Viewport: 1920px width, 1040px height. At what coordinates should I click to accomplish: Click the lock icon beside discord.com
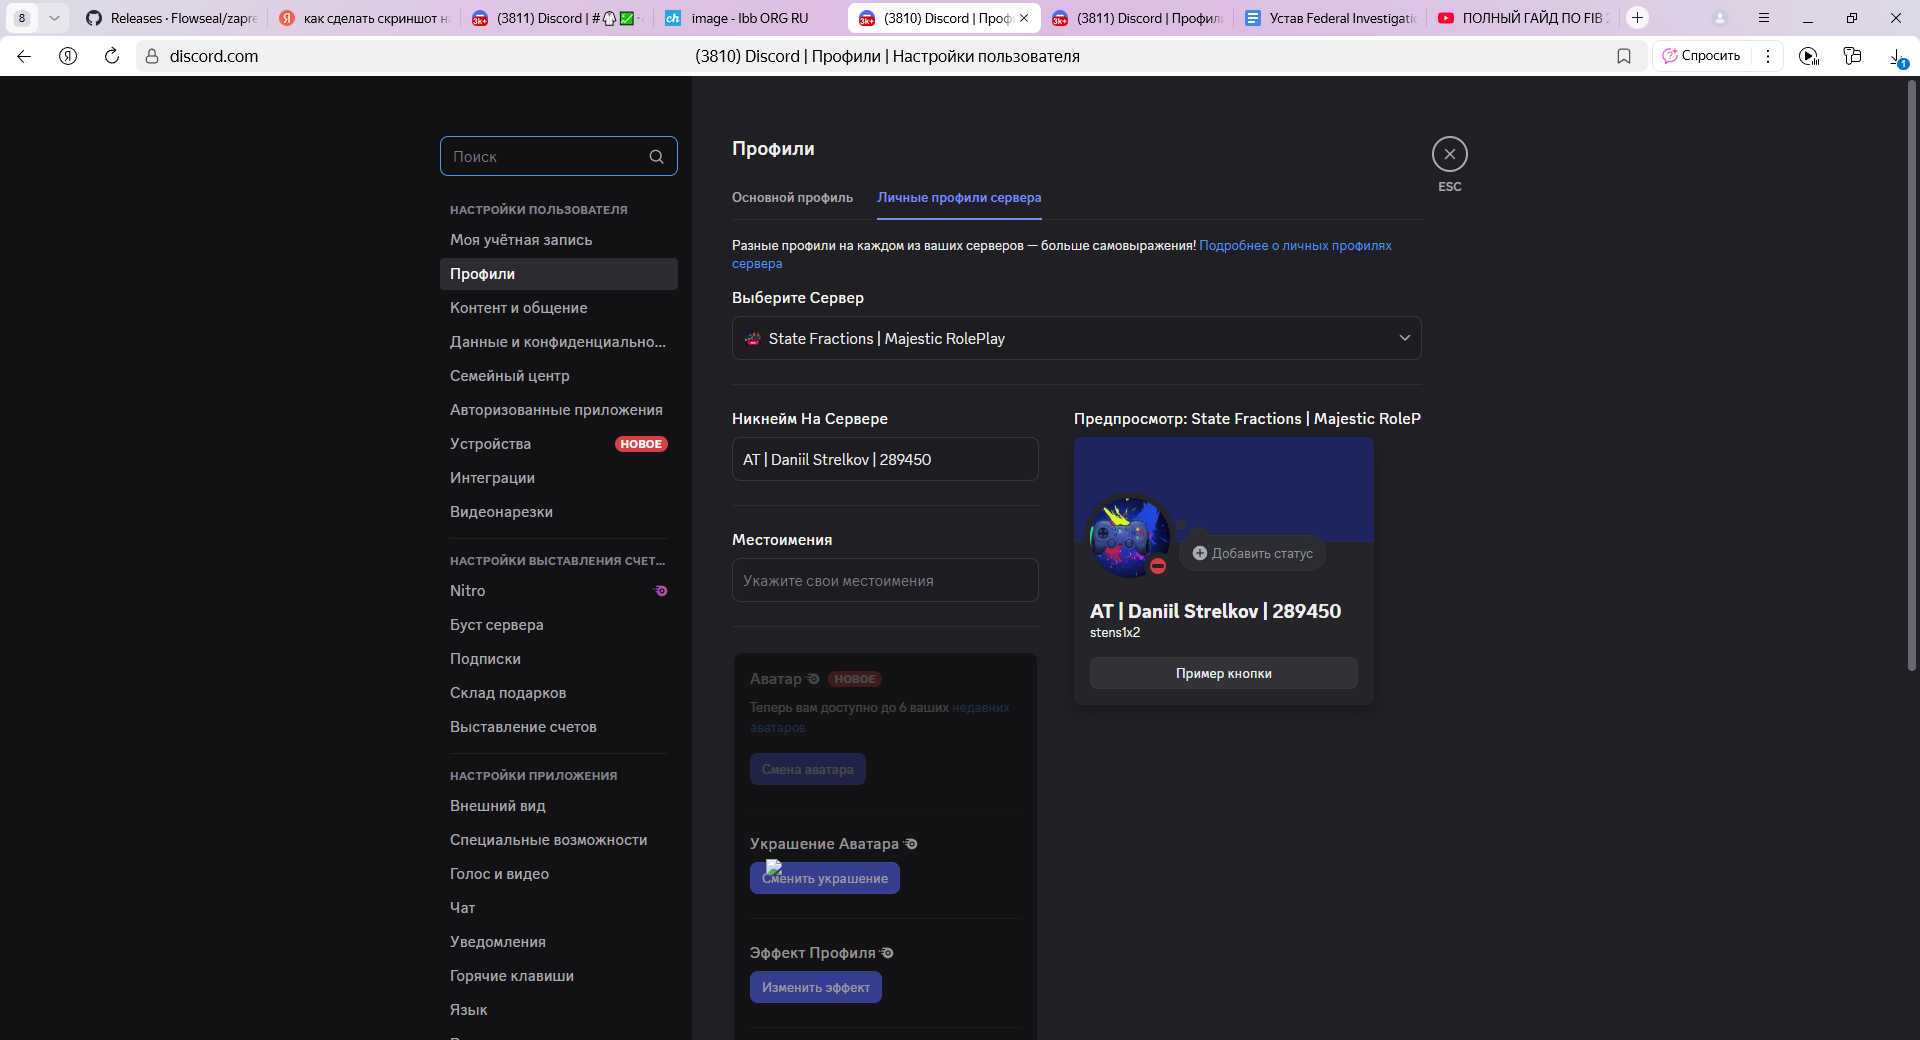(x=152, y=56)
